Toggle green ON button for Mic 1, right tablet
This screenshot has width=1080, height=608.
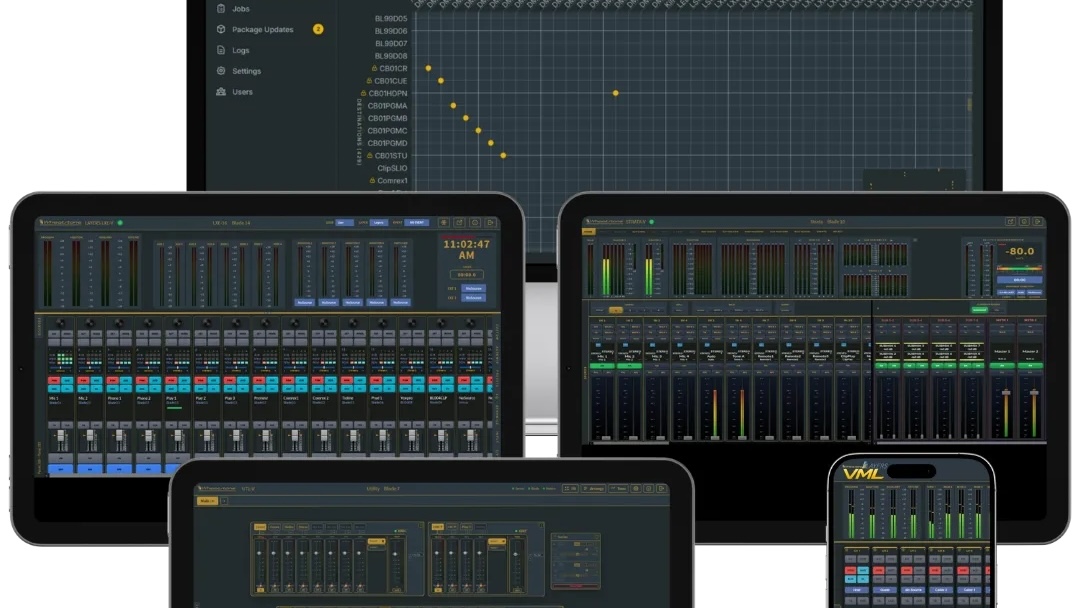(x=602, y=366)
